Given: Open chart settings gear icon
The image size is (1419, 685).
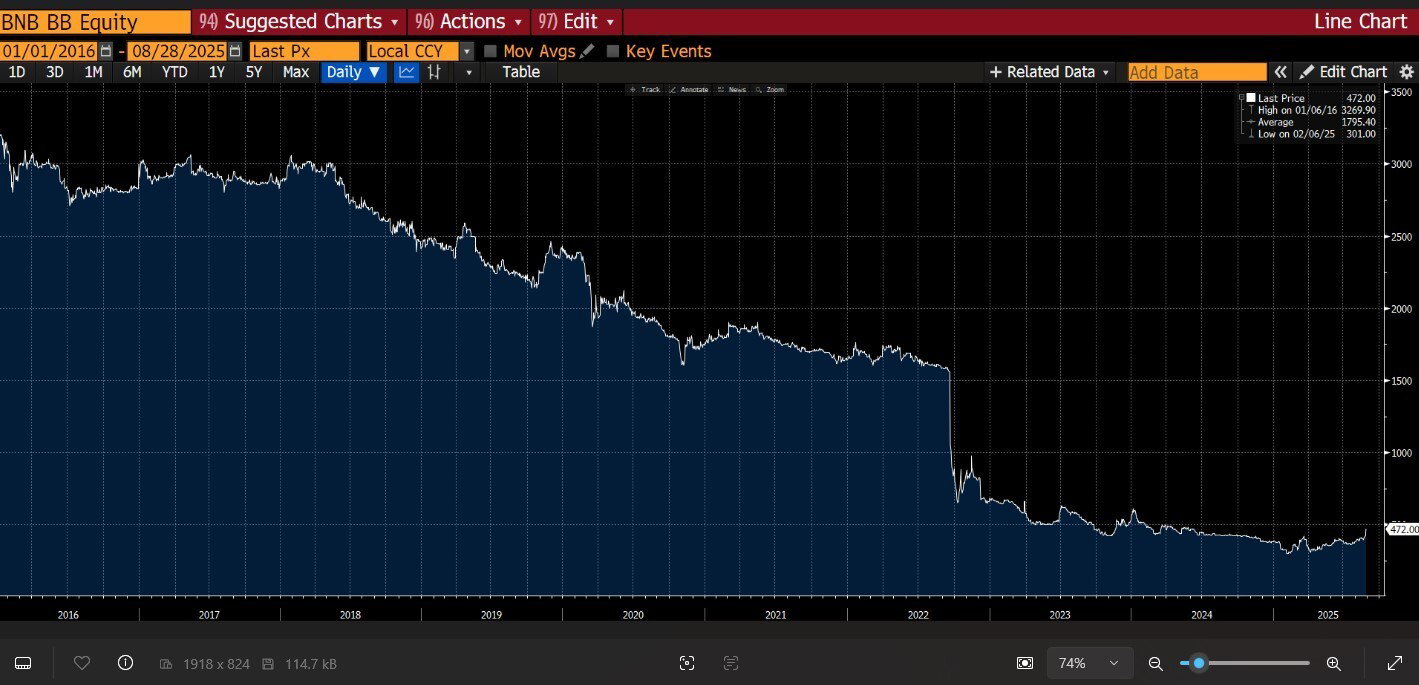Looking at the screenshot, I should 1406,72.
